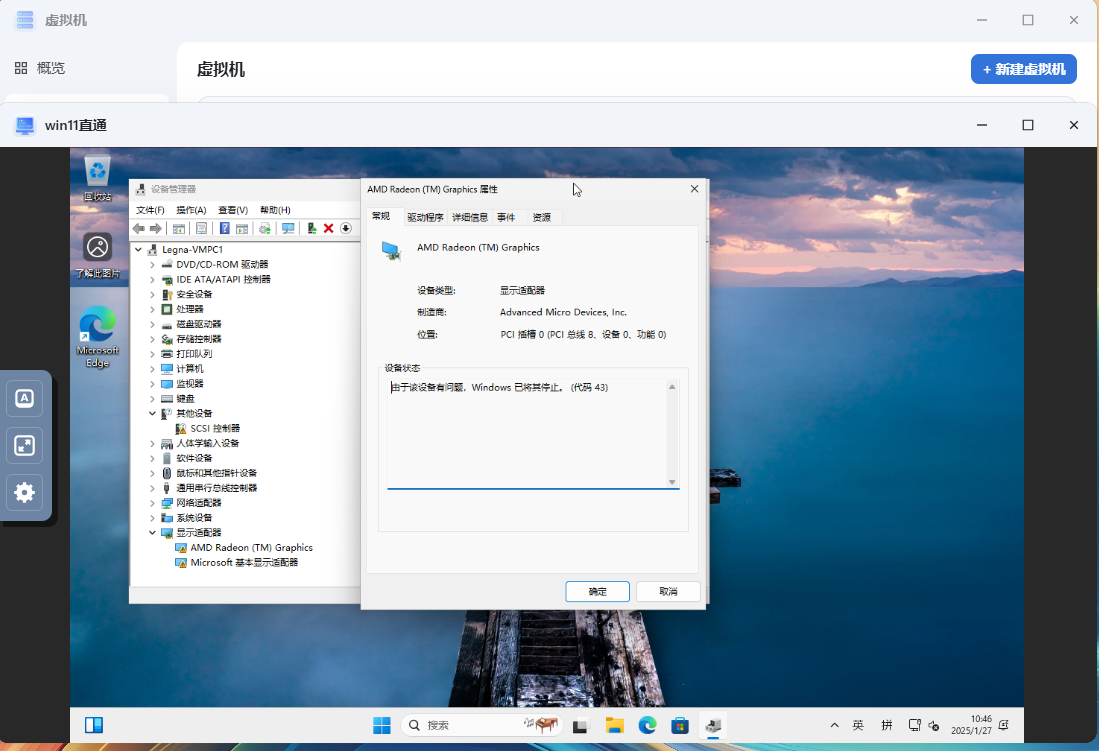The height and width of the screenshot is (751, 1099).
Task: Click the Task View taskbar icon
Action: coord(580,725)
